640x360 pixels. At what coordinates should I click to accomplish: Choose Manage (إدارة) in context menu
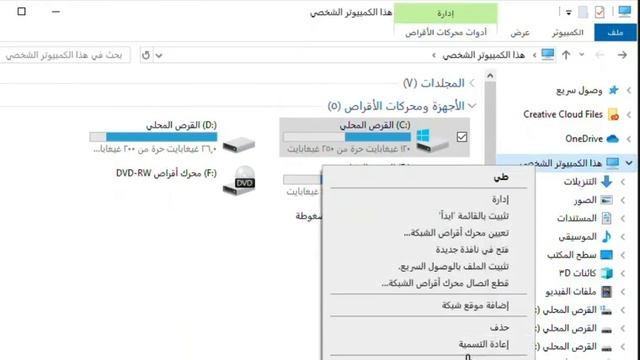pyautogui.click(x=429, y=199)
